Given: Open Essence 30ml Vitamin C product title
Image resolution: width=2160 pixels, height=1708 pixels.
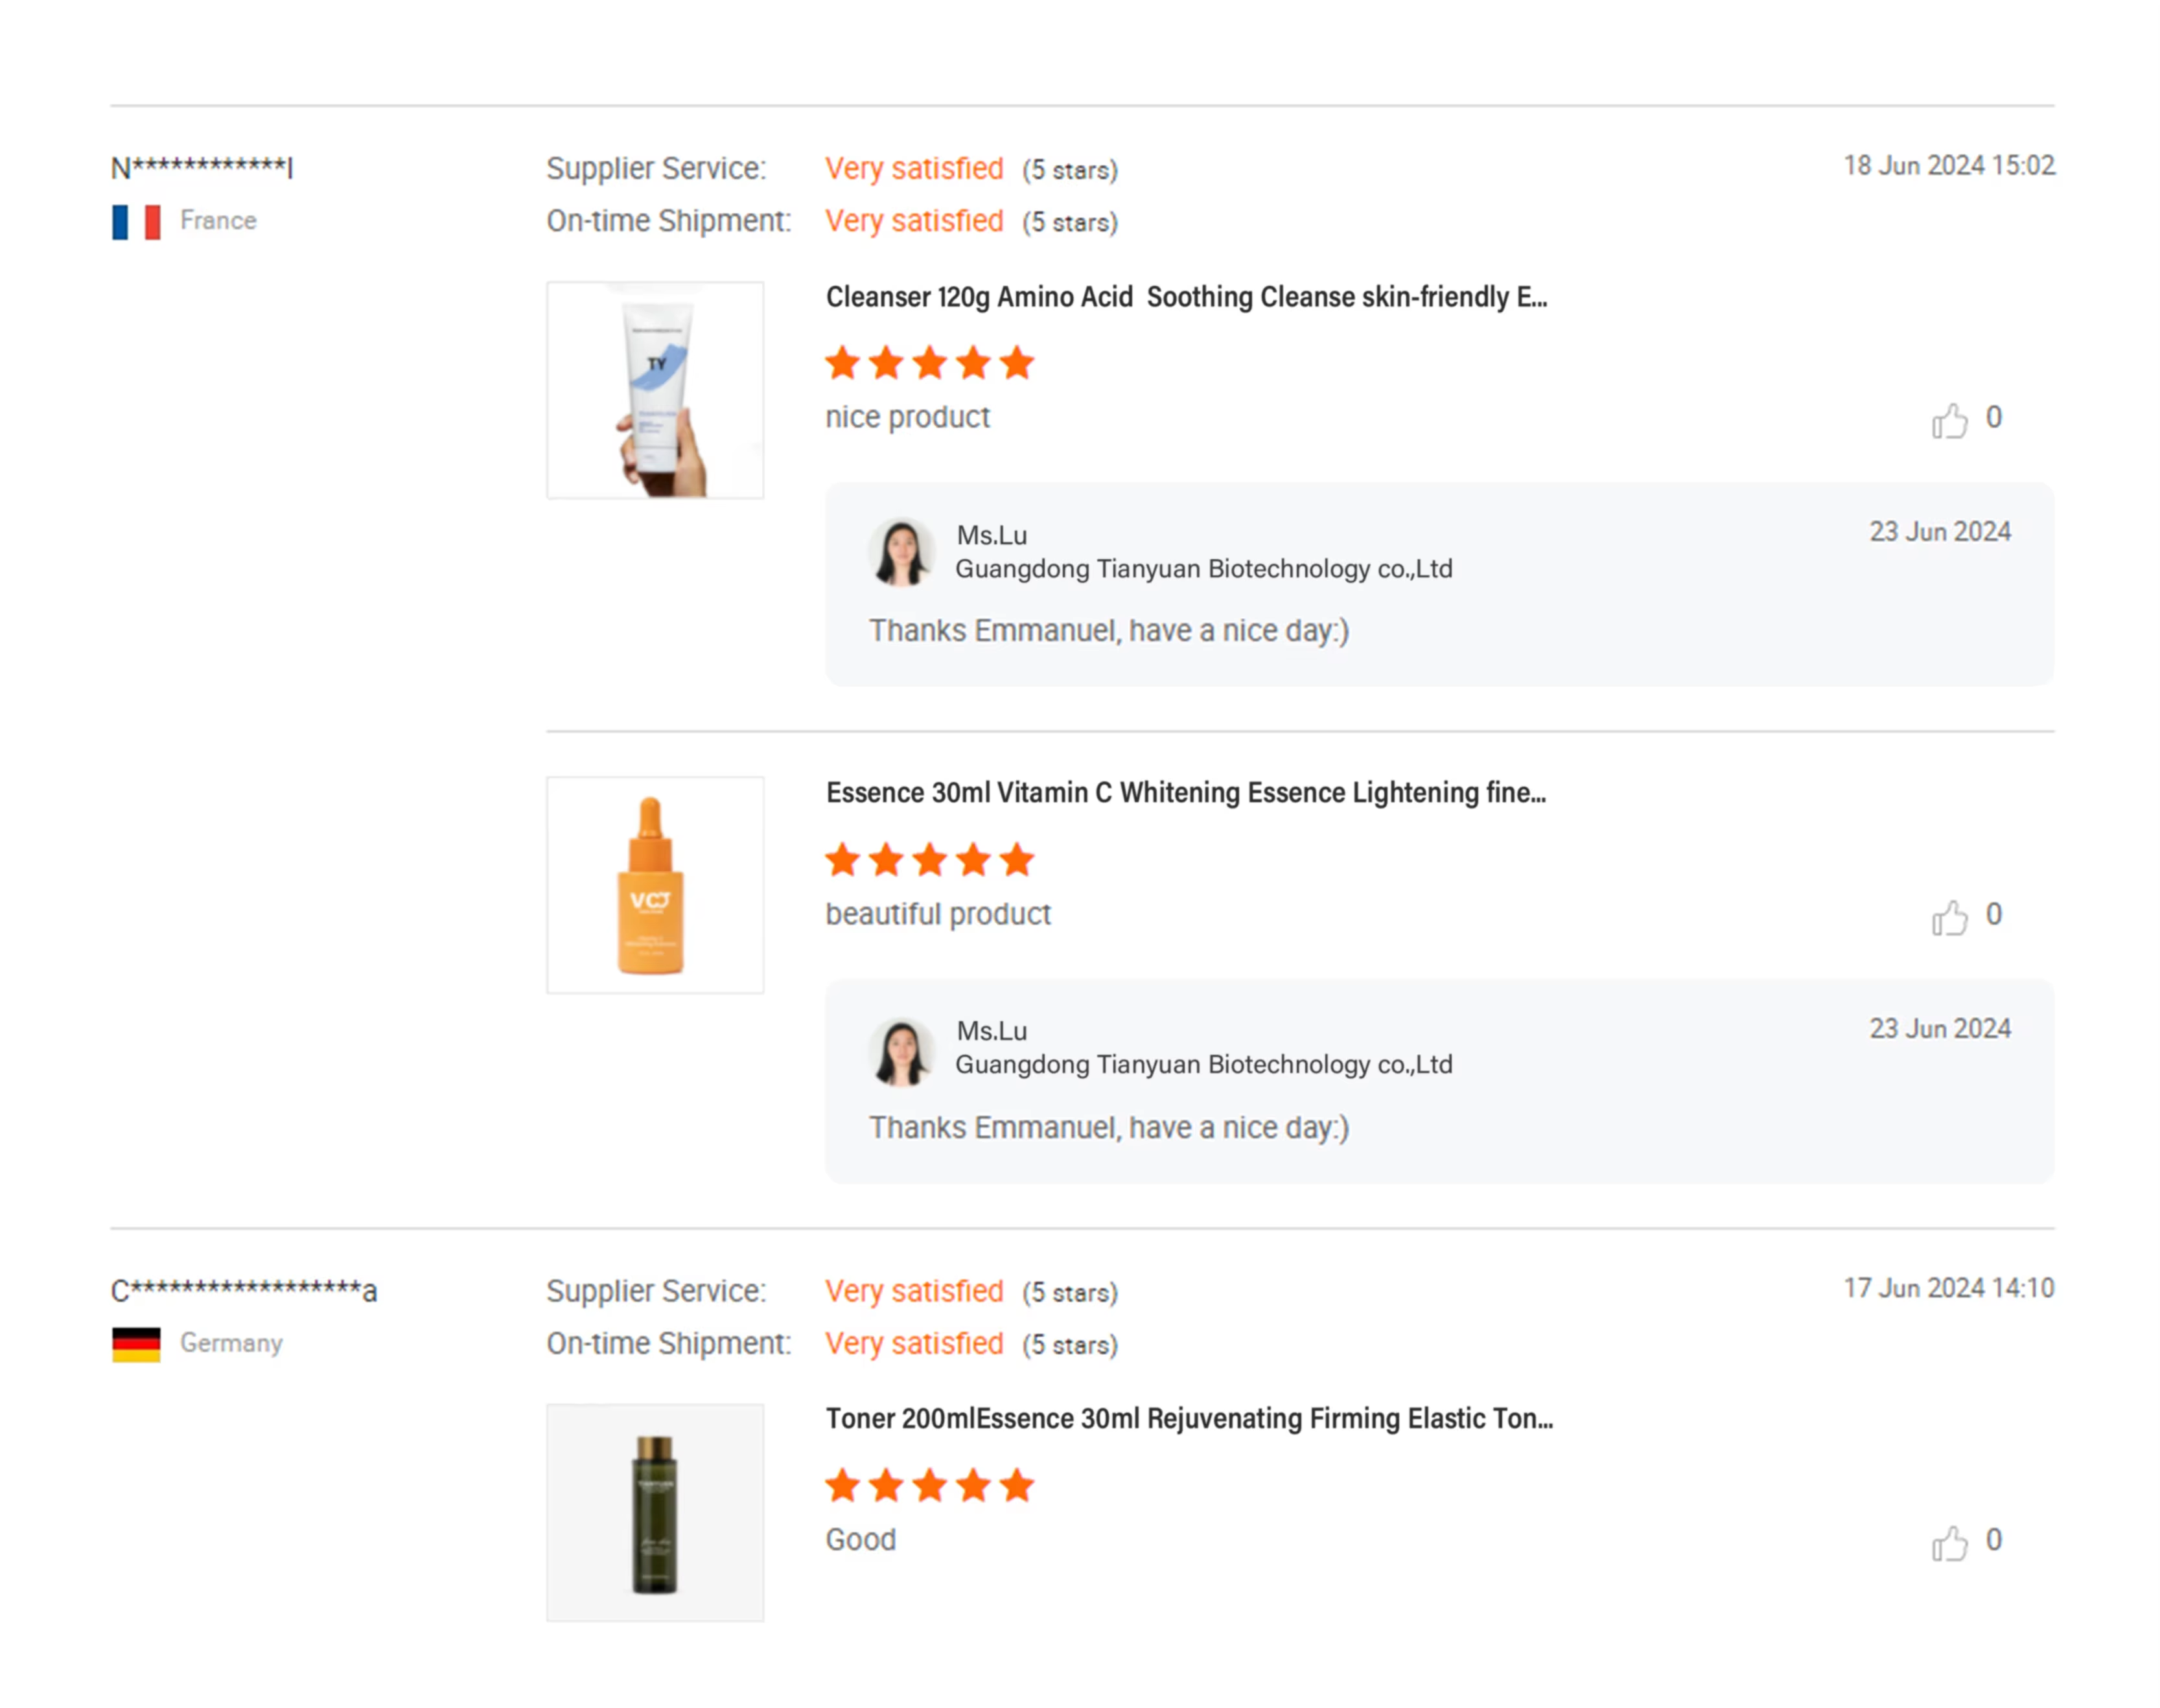Looking at the screenshot, I should point(1185,793).
